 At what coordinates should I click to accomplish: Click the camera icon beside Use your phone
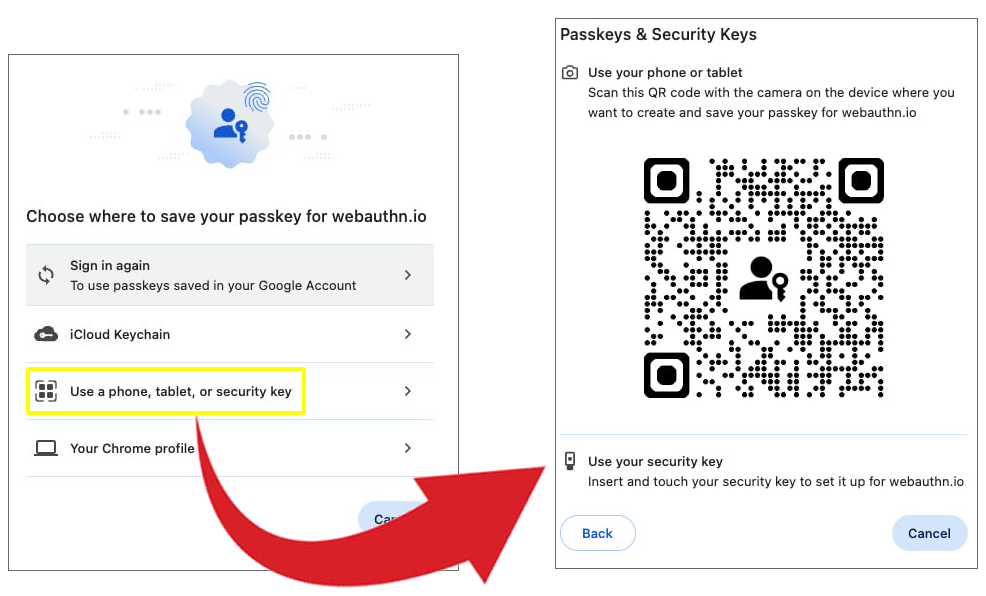pos(570,73)
